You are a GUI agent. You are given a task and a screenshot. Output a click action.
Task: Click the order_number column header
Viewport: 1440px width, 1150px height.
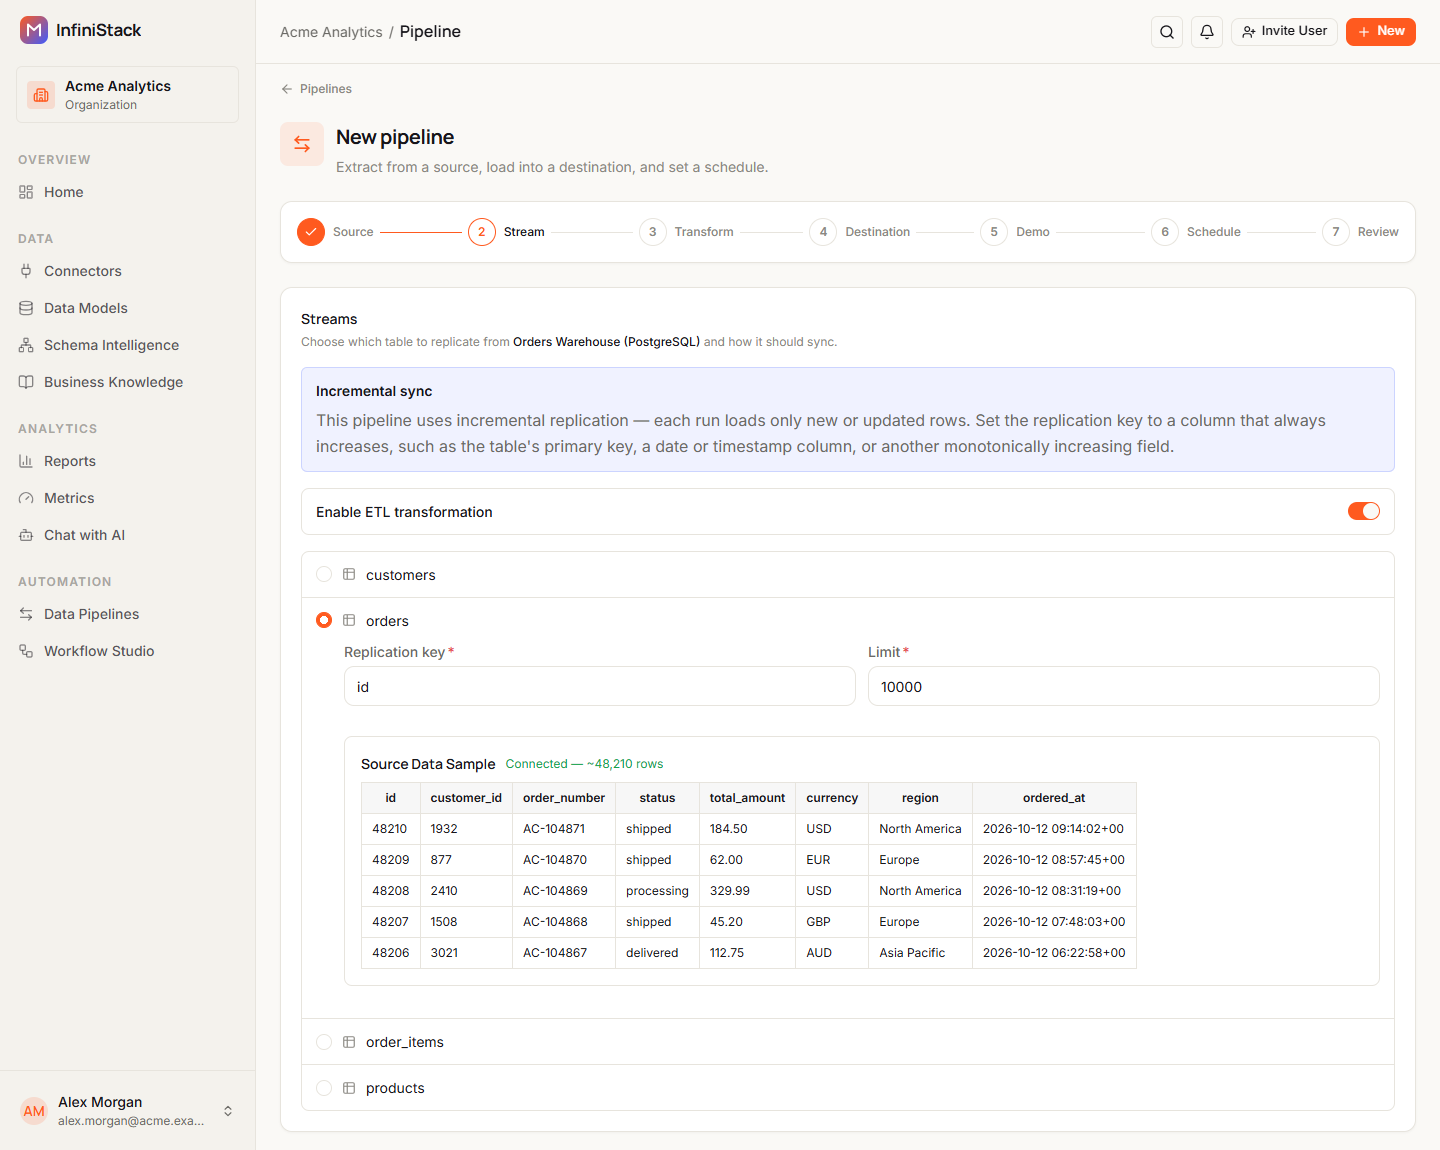(x=564, y=798)
